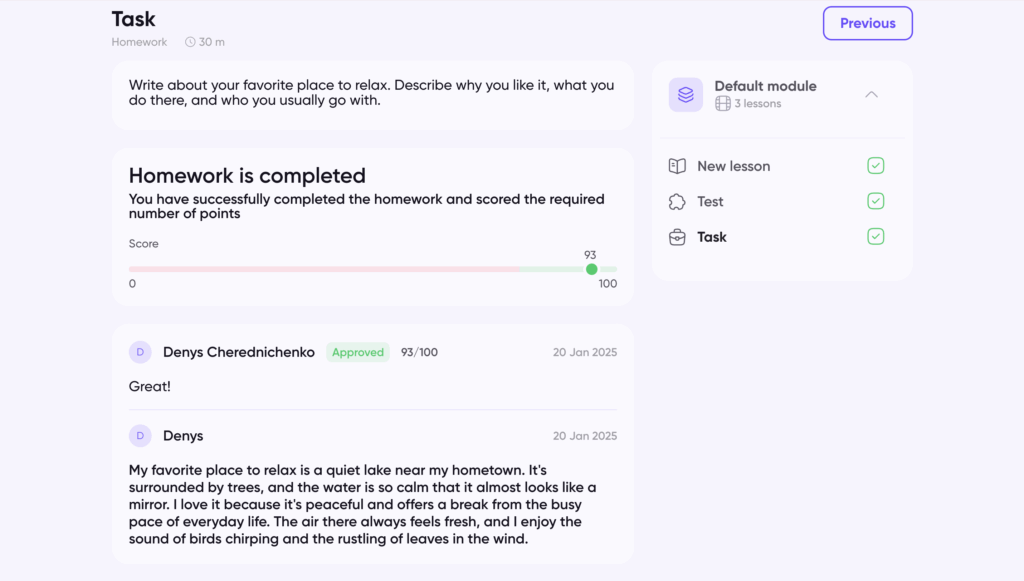Click the briefcase icon beside Task
Viewport: 1024px width, 581px height.
pyautogui.click(x=677, y=237)
